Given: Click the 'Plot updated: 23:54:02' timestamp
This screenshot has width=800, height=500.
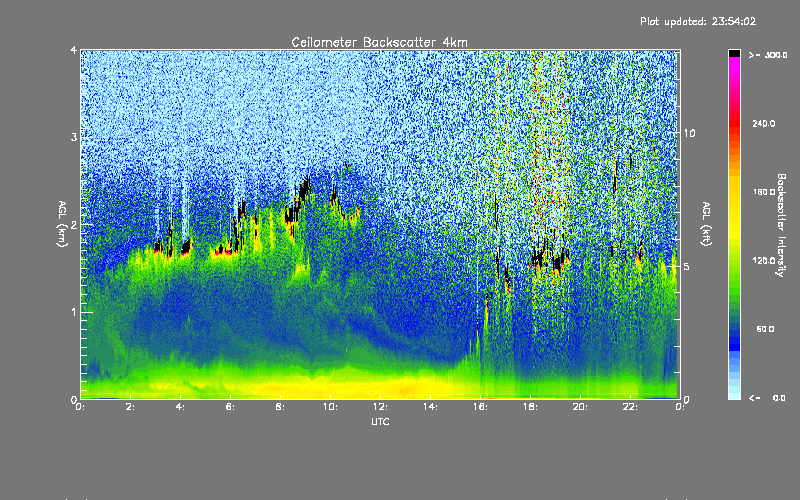Looking at the screenshot, I should pyautogui.click(x=698, y=21).
